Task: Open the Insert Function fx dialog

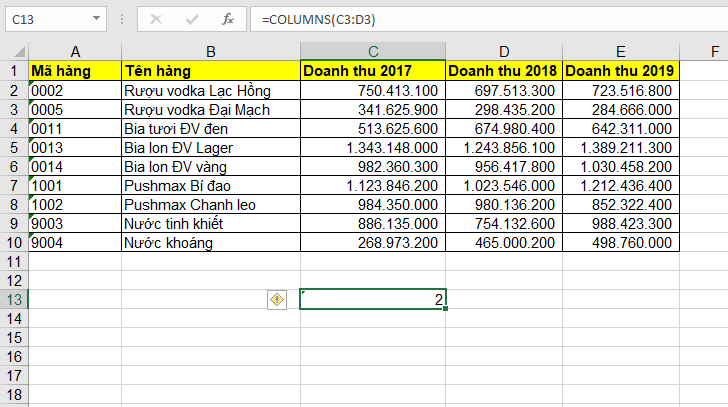Action: pos(227,19)
